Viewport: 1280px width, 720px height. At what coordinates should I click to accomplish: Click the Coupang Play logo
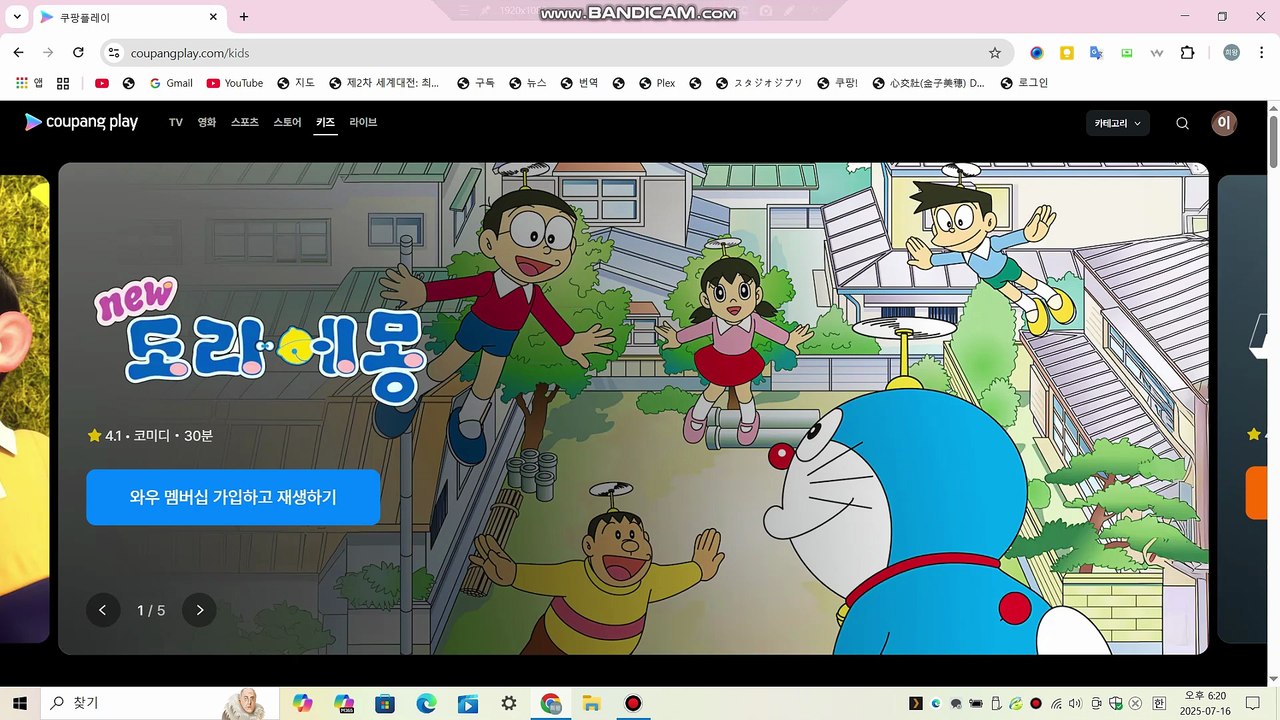(x=82, y=122)
